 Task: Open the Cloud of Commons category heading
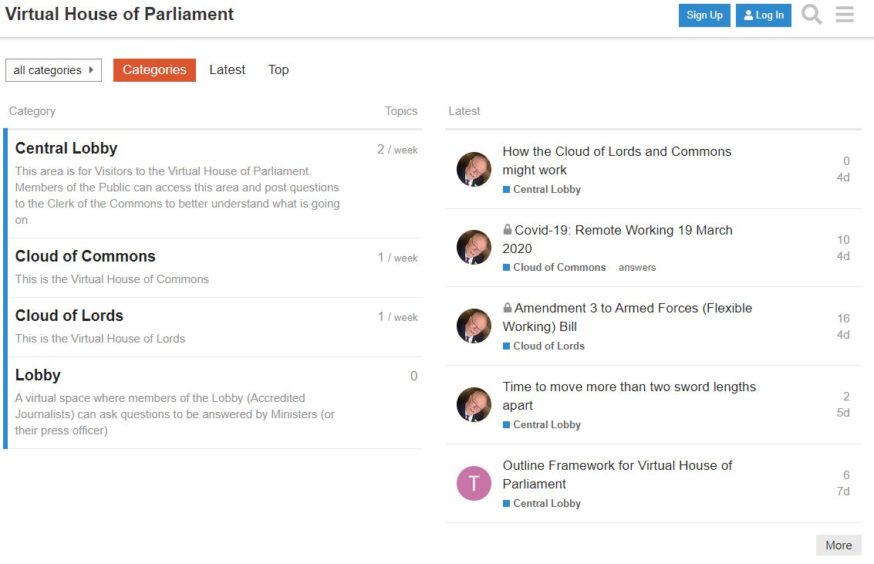[x=85, y=256]
